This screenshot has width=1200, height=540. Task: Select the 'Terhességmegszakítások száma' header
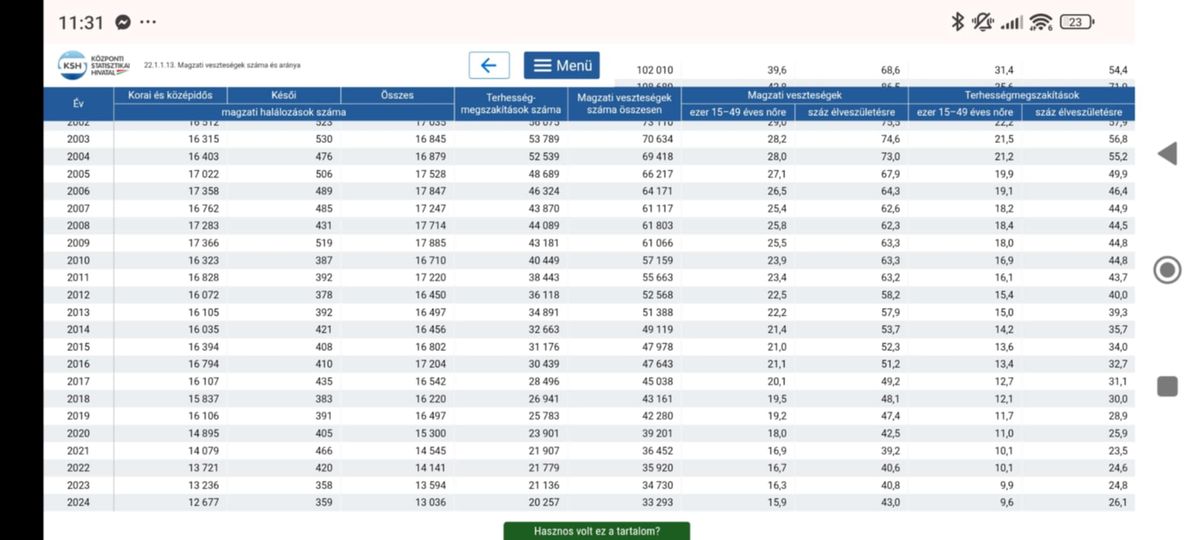click(x=510, y=103)
